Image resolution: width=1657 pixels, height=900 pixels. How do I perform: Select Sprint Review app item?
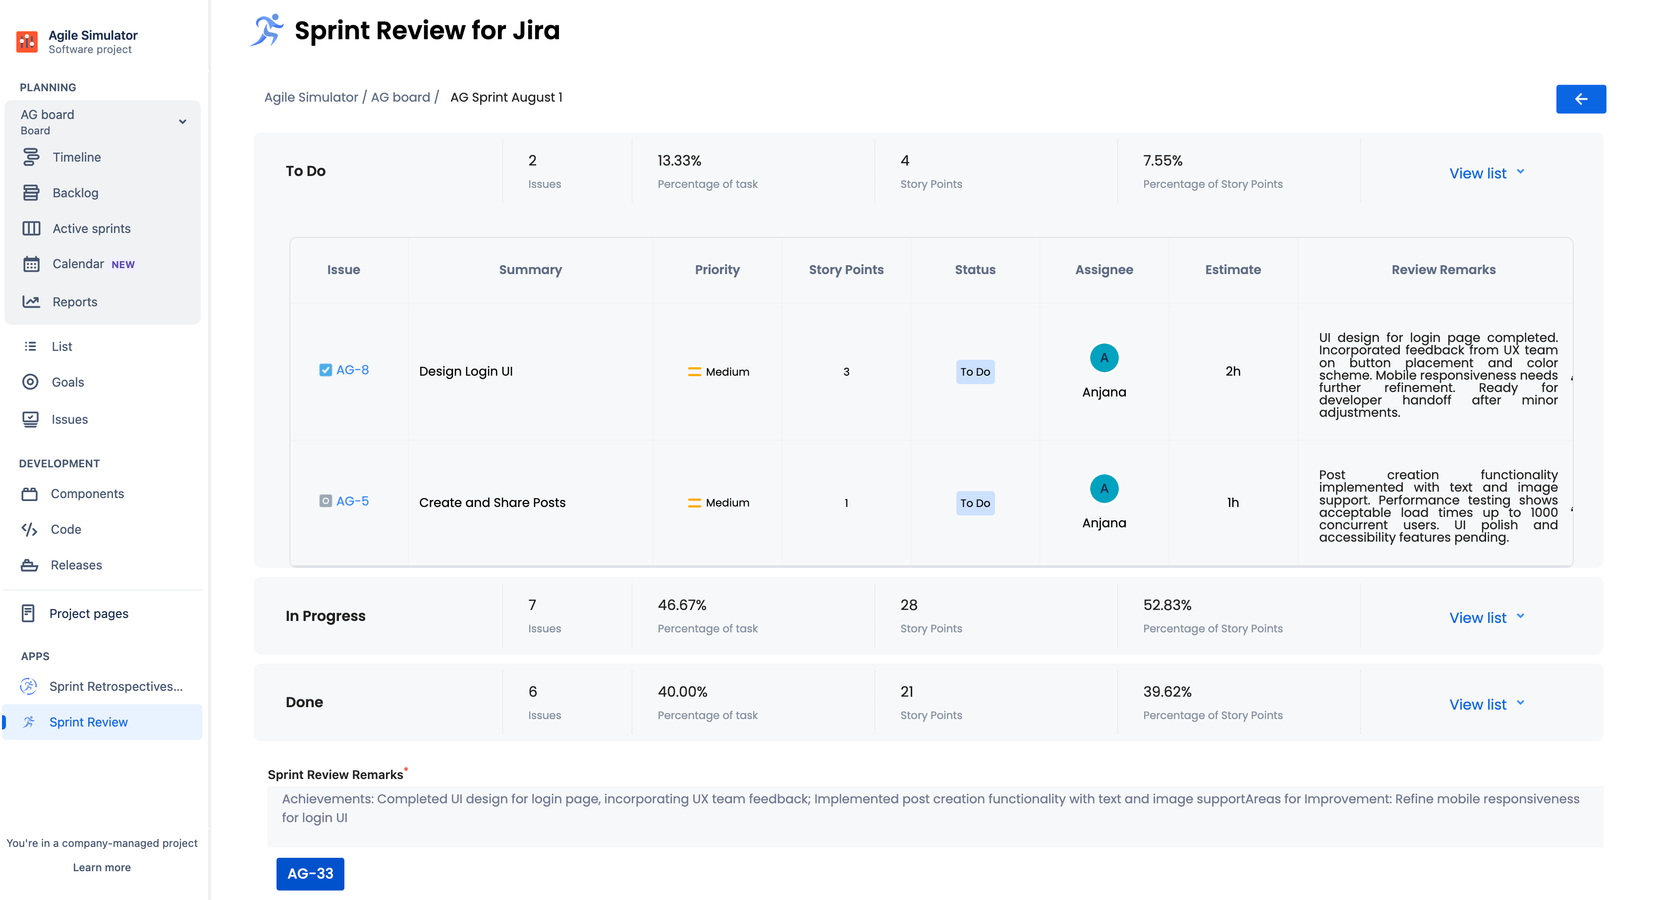102,722
